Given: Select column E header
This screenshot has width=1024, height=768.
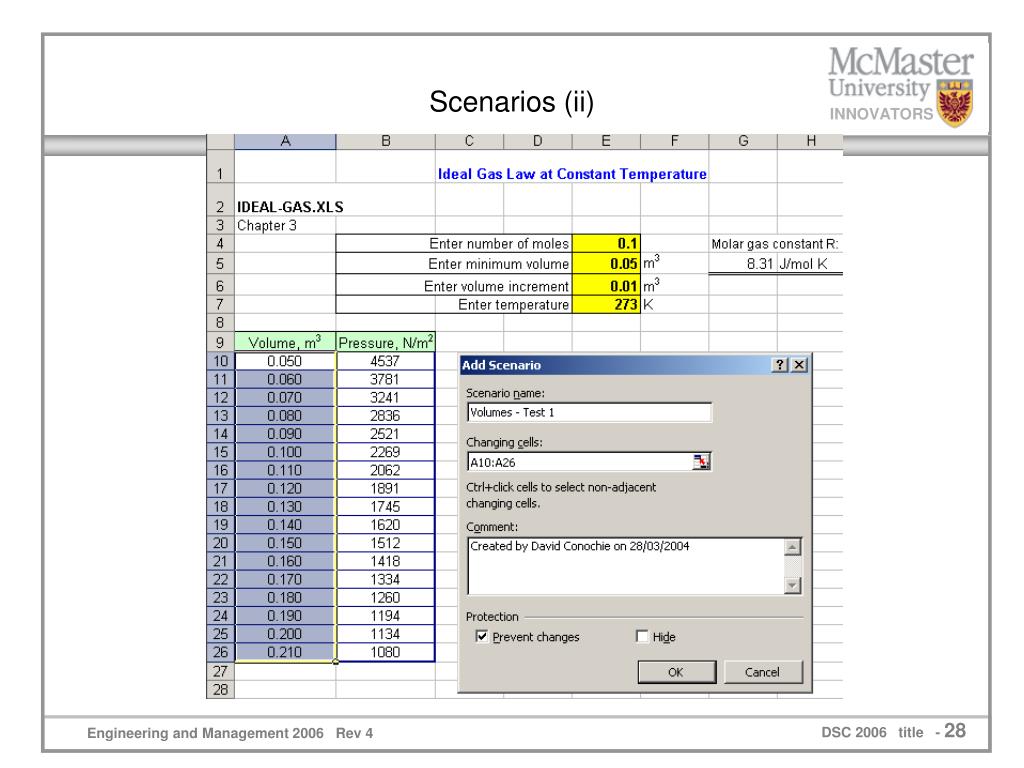Looking at the screenshot, I should (607, 141).
